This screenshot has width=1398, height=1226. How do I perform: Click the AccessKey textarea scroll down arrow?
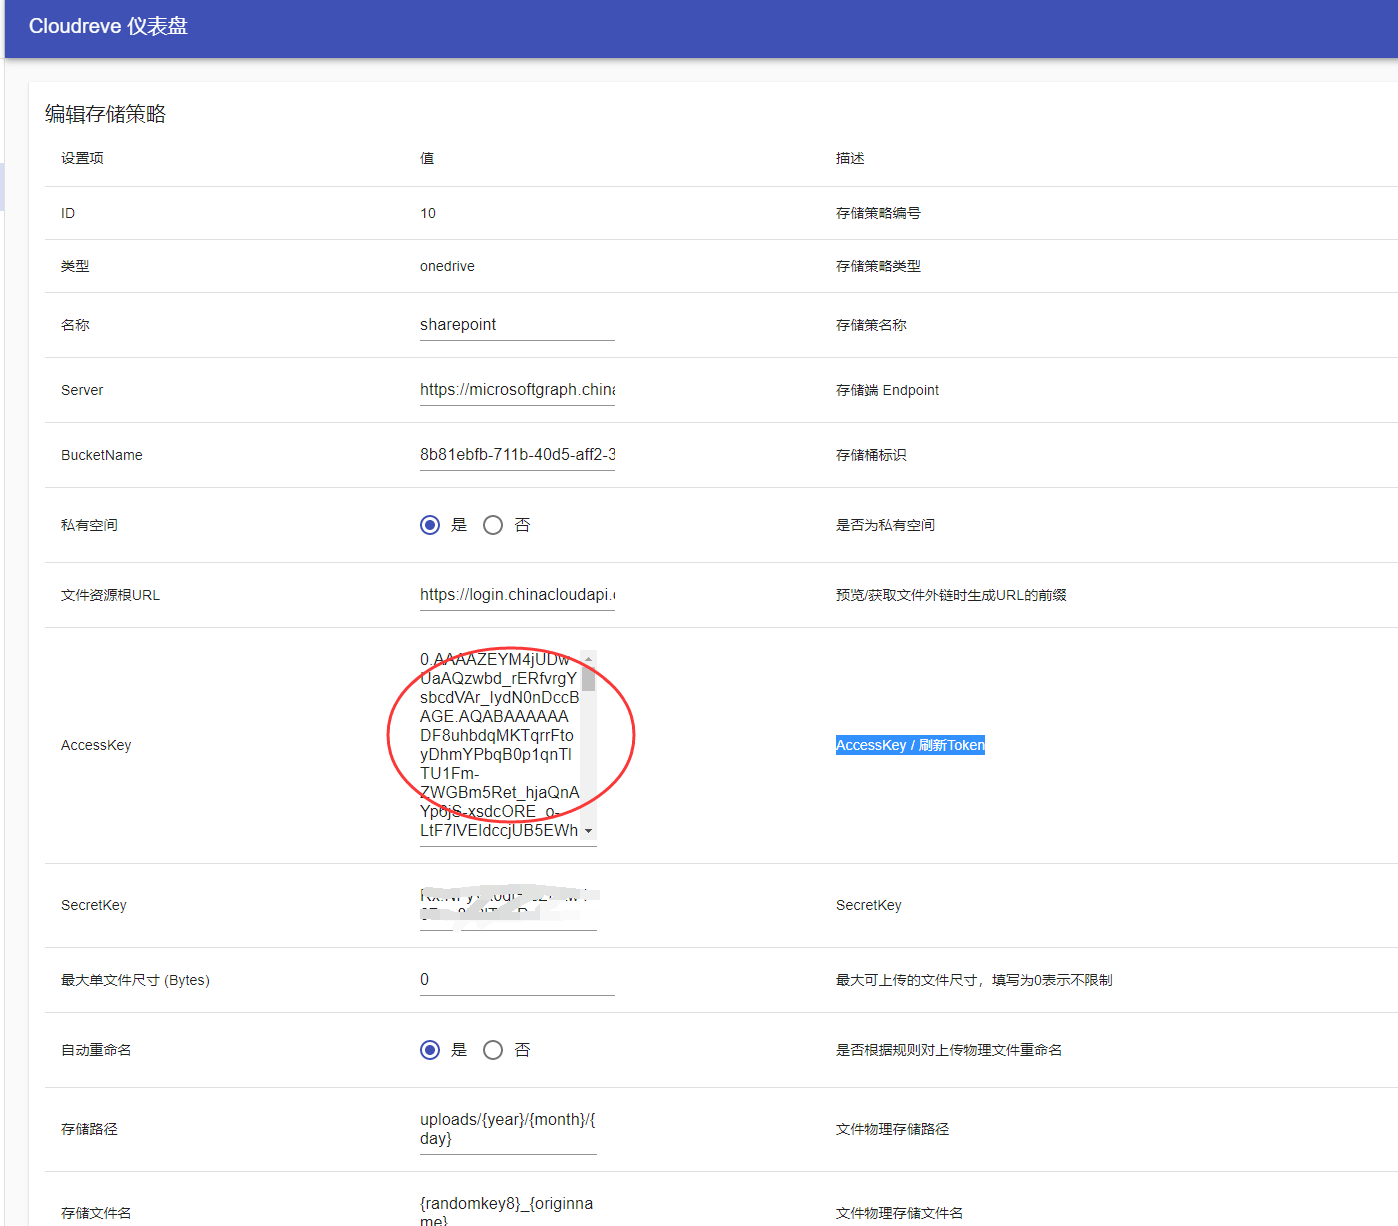click(x=589, y=831)
